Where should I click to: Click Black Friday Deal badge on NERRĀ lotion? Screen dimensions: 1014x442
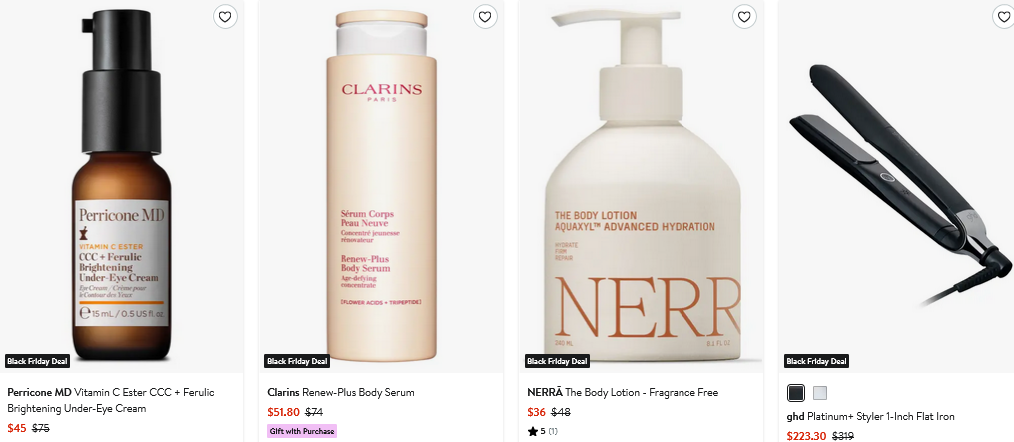557,361
